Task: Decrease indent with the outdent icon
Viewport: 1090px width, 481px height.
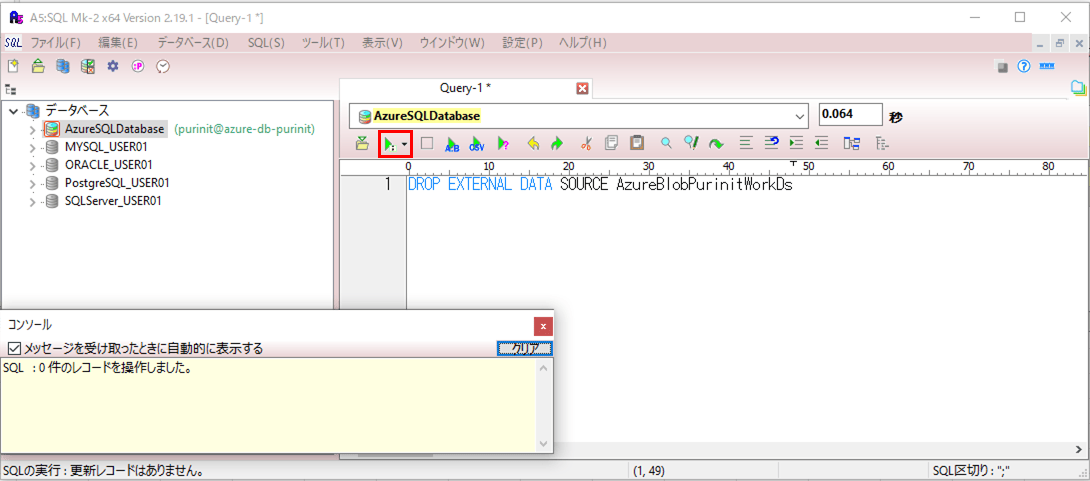Action: tap(822, 143)
